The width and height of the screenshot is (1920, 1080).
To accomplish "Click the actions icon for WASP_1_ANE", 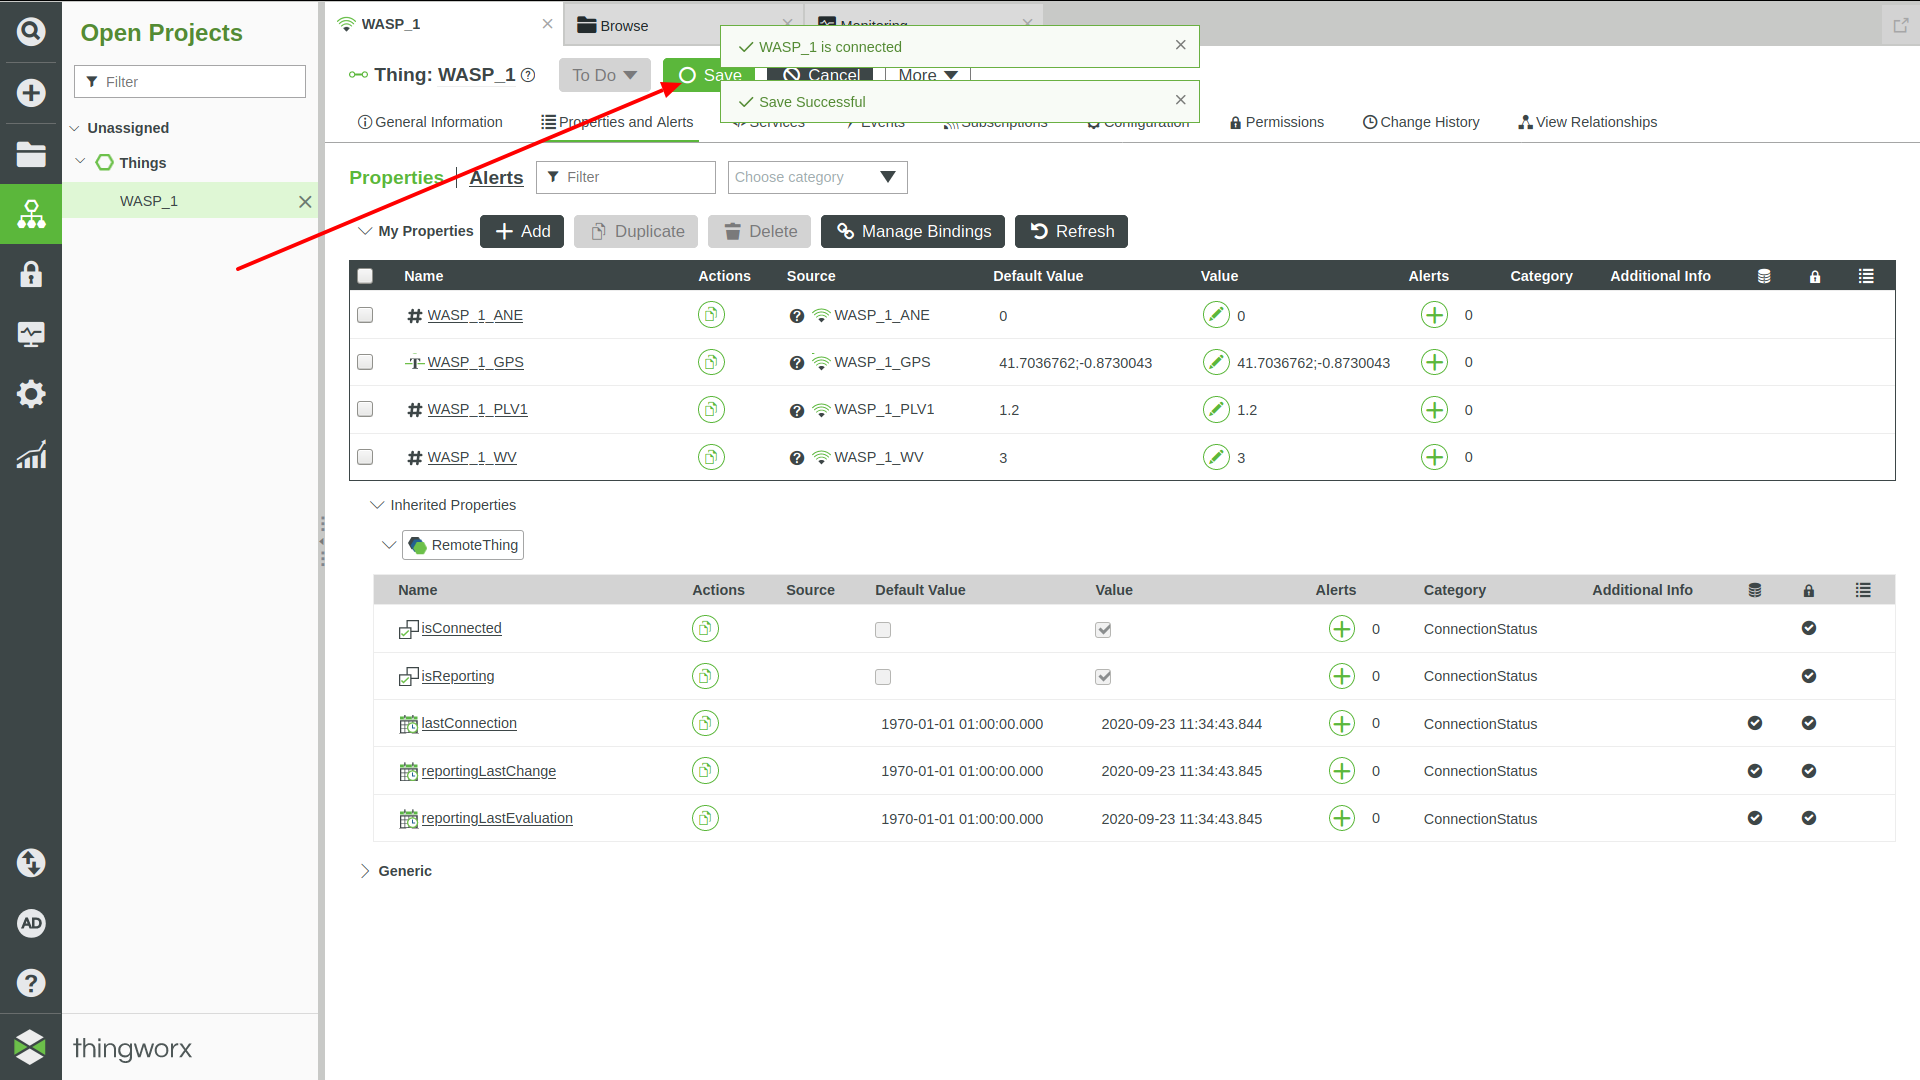I will [711, 315].
